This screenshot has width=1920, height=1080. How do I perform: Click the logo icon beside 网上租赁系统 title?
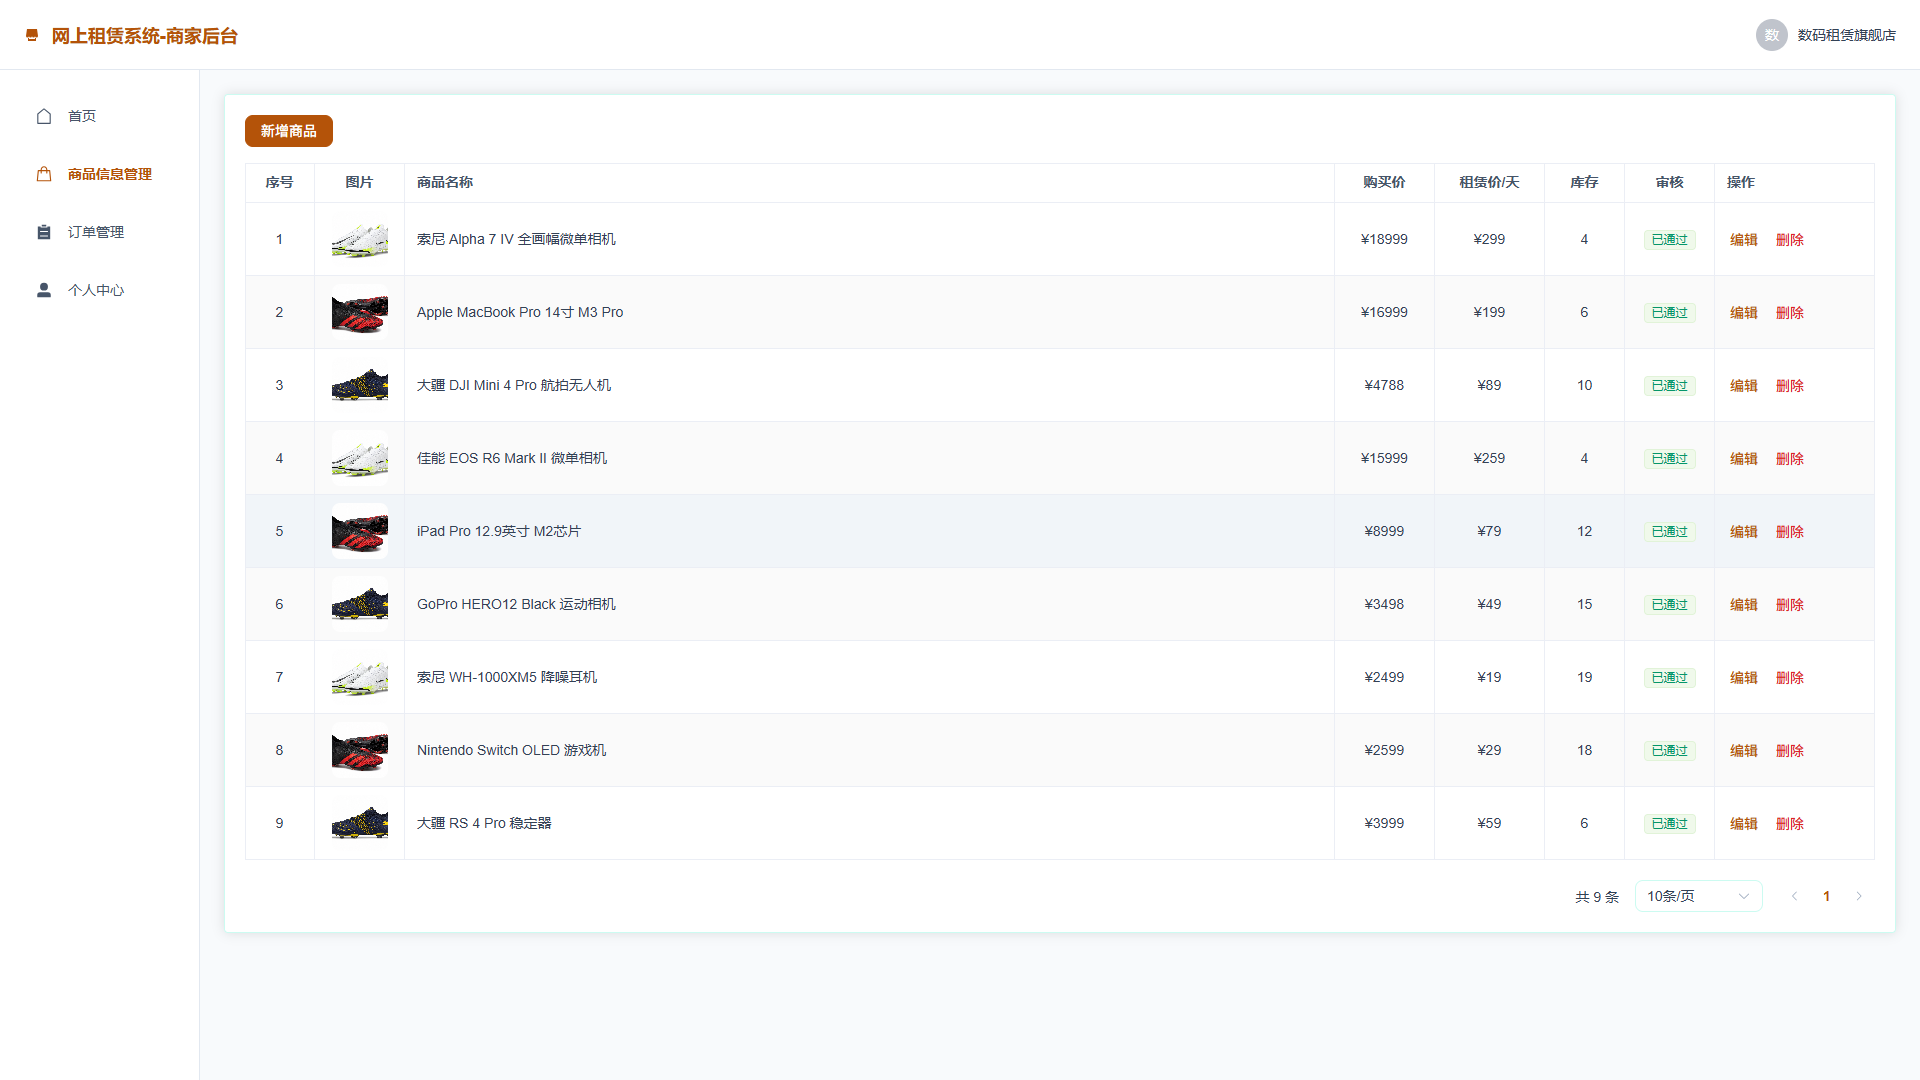[x=32, y=36]
